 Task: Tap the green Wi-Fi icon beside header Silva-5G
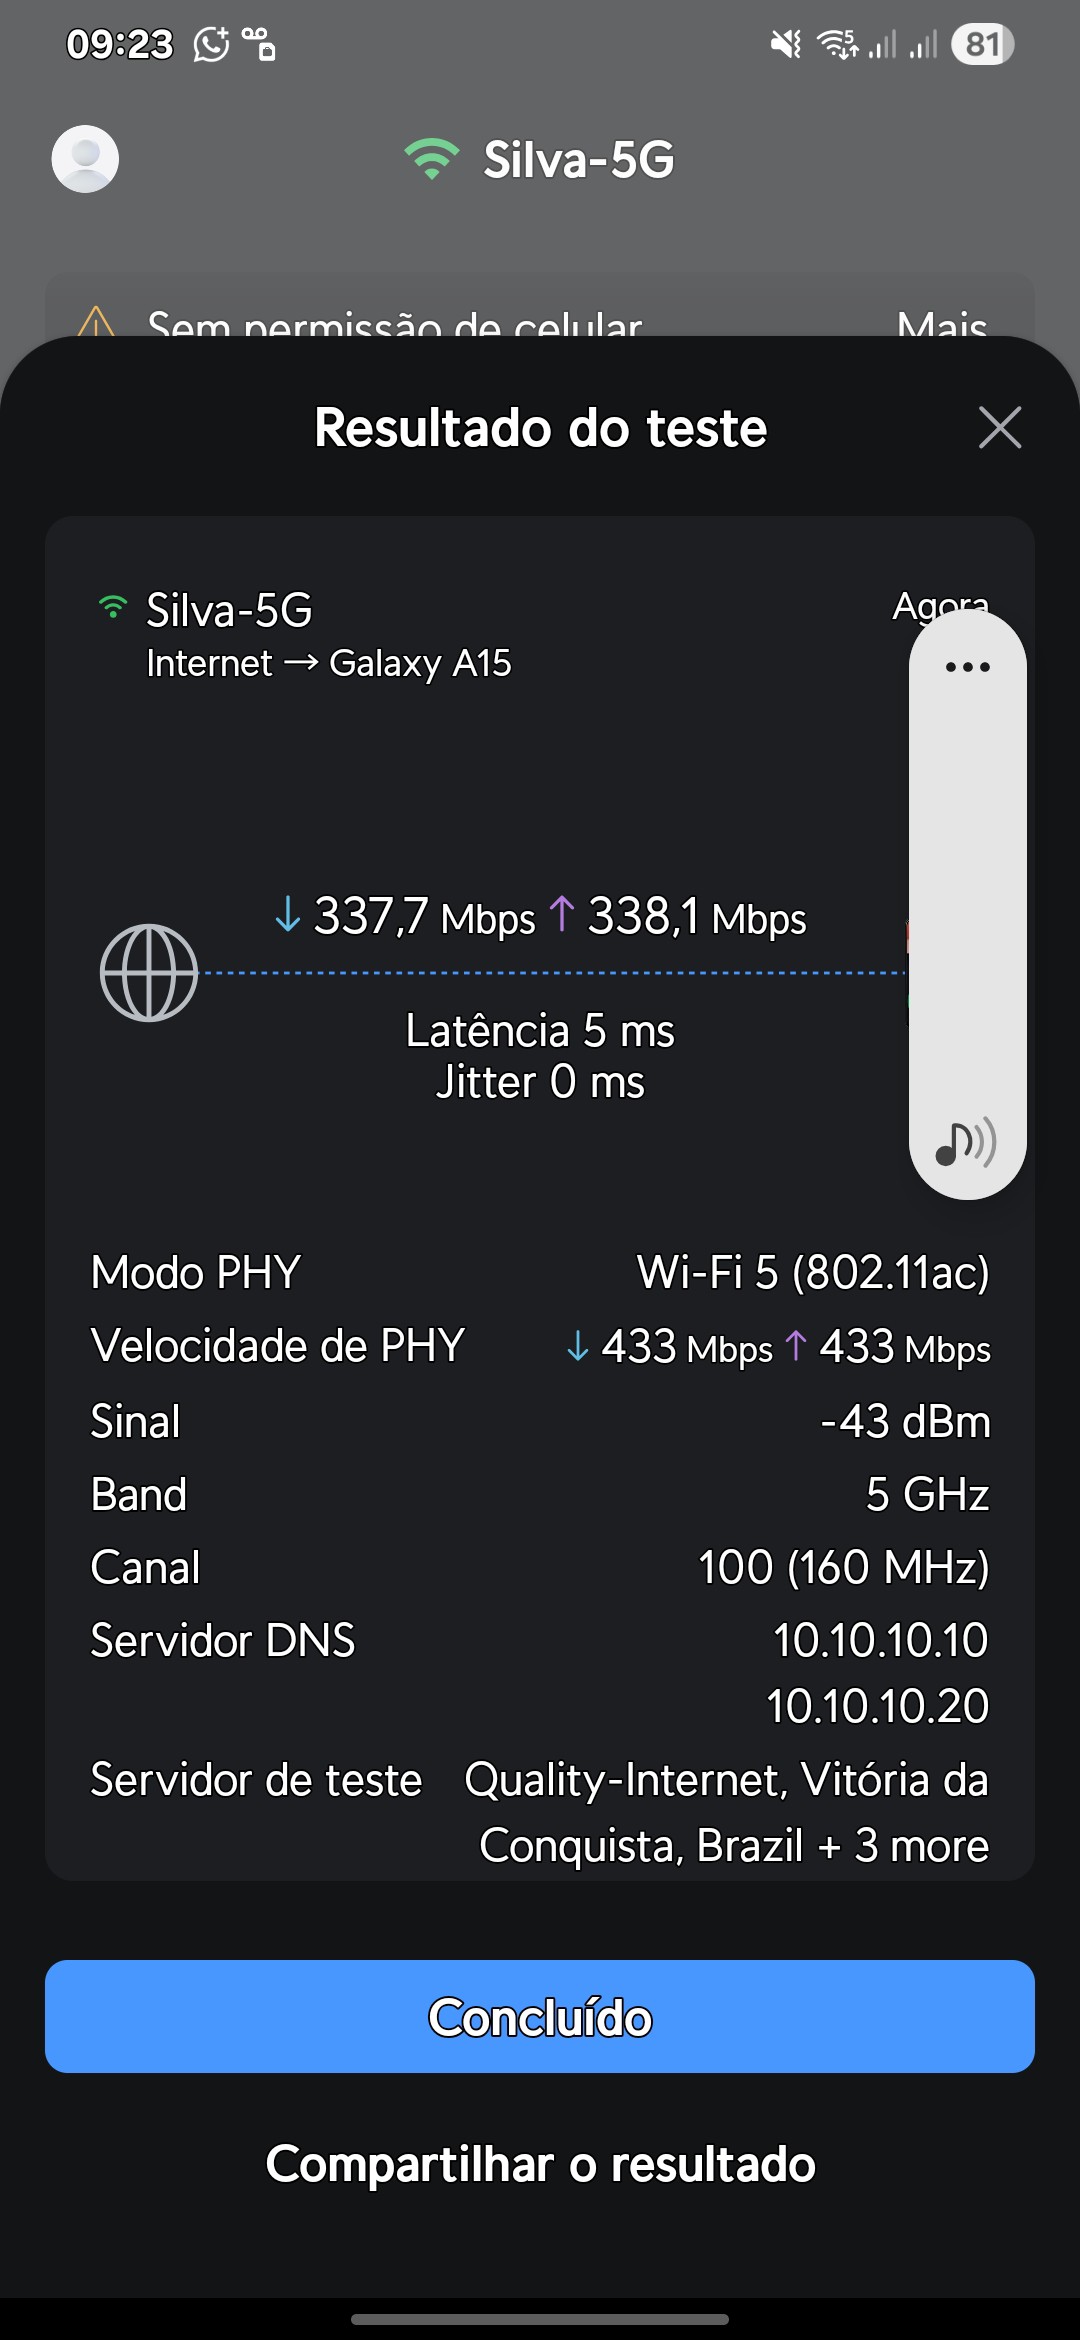click(x=431, y=159)
